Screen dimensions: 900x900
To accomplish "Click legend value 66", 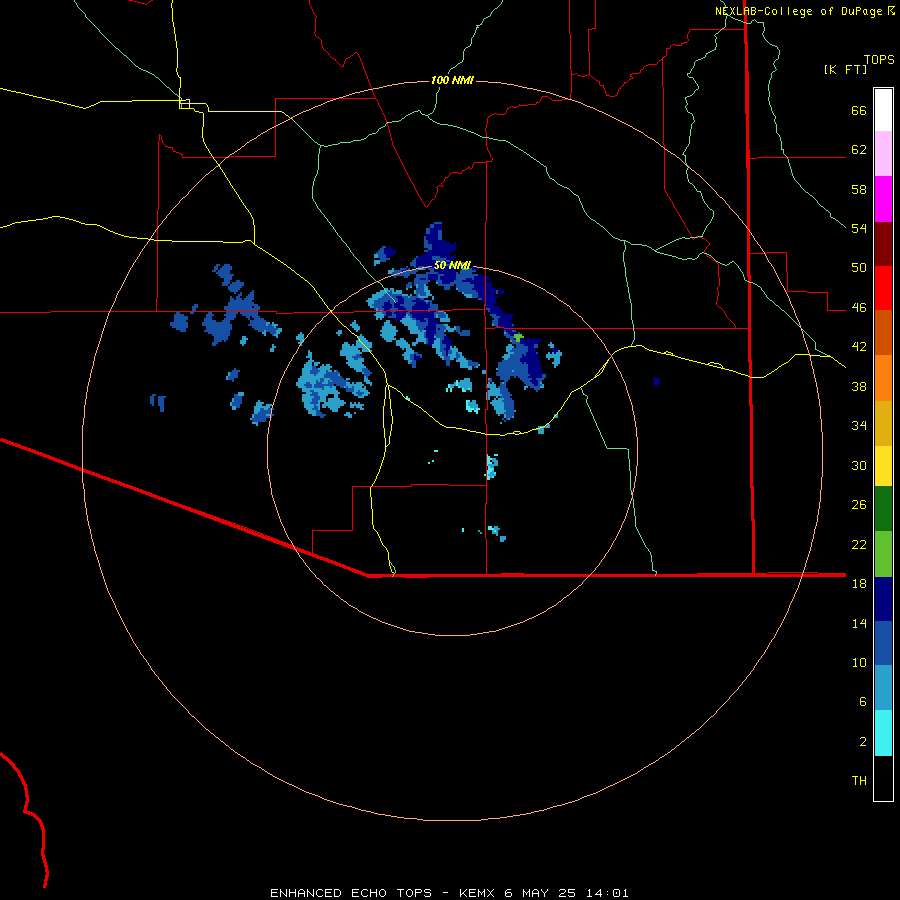I will coord(859,111).
